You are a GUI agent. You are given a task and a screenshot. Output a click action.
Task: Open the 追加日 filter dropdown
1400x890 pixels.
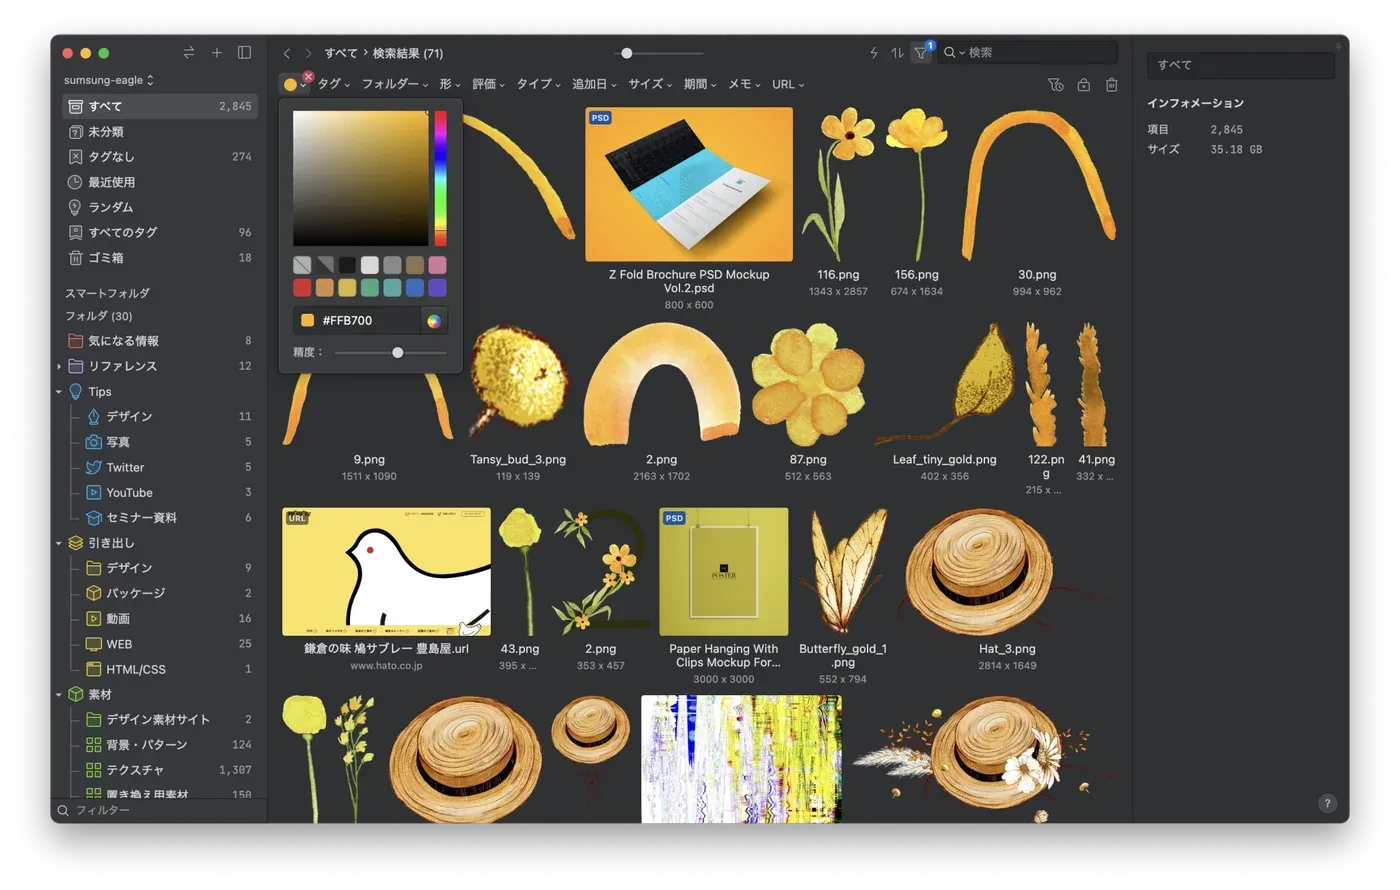click(594, 85)
